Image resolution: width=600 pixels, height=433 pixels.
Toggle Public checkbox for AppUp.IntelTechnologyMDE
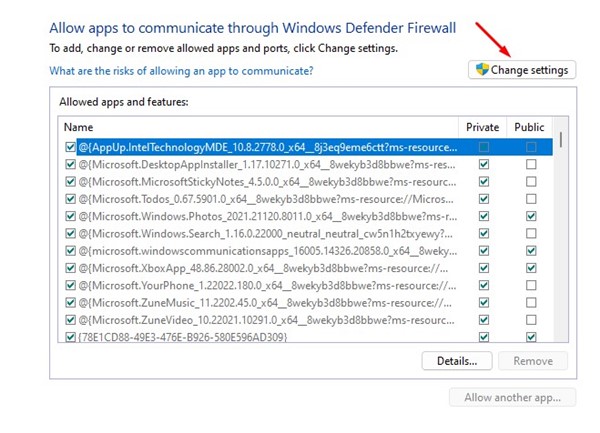coord(531,147)
